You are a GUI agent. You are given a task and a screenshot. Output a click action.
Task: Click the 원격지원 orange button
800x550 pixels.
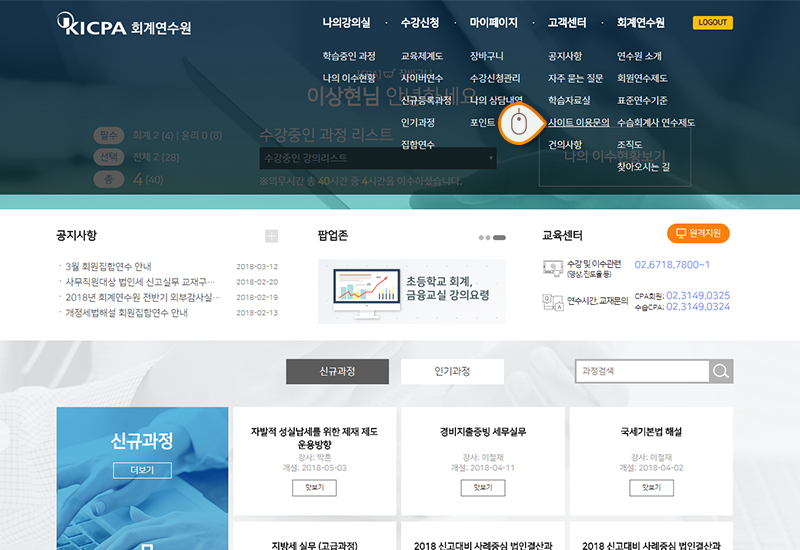pos(698,233)
